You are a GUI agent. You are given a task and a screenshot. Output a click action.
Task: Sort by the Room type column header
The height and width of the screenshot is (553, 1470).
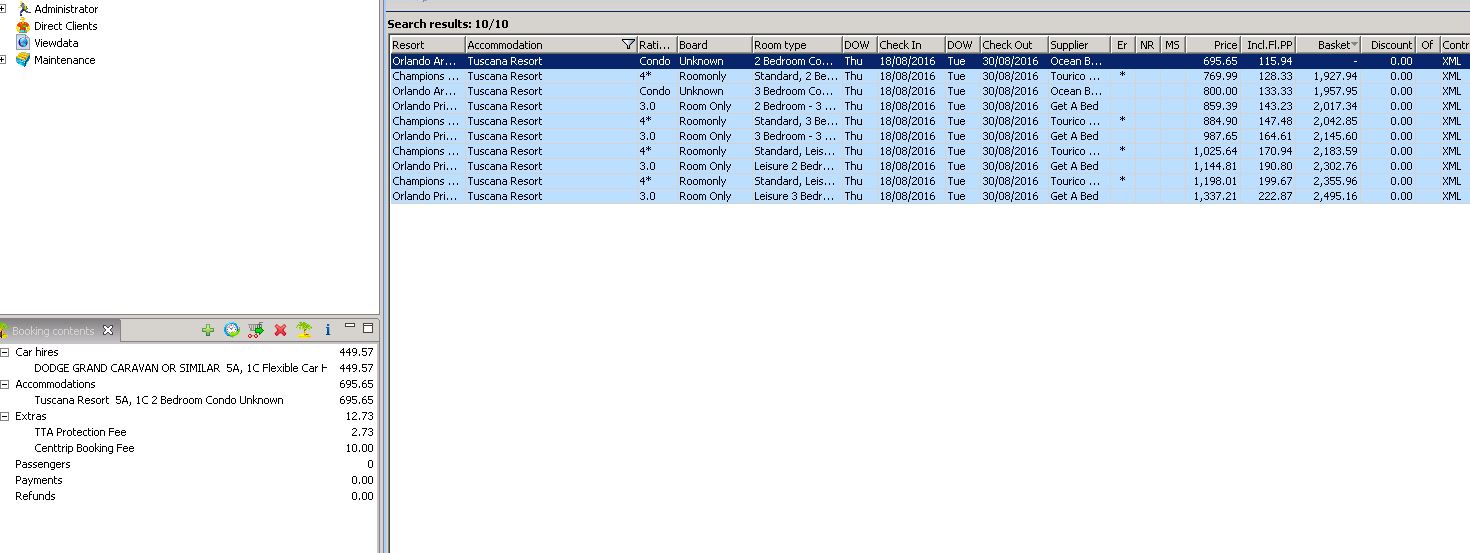(x=796, y=45)
